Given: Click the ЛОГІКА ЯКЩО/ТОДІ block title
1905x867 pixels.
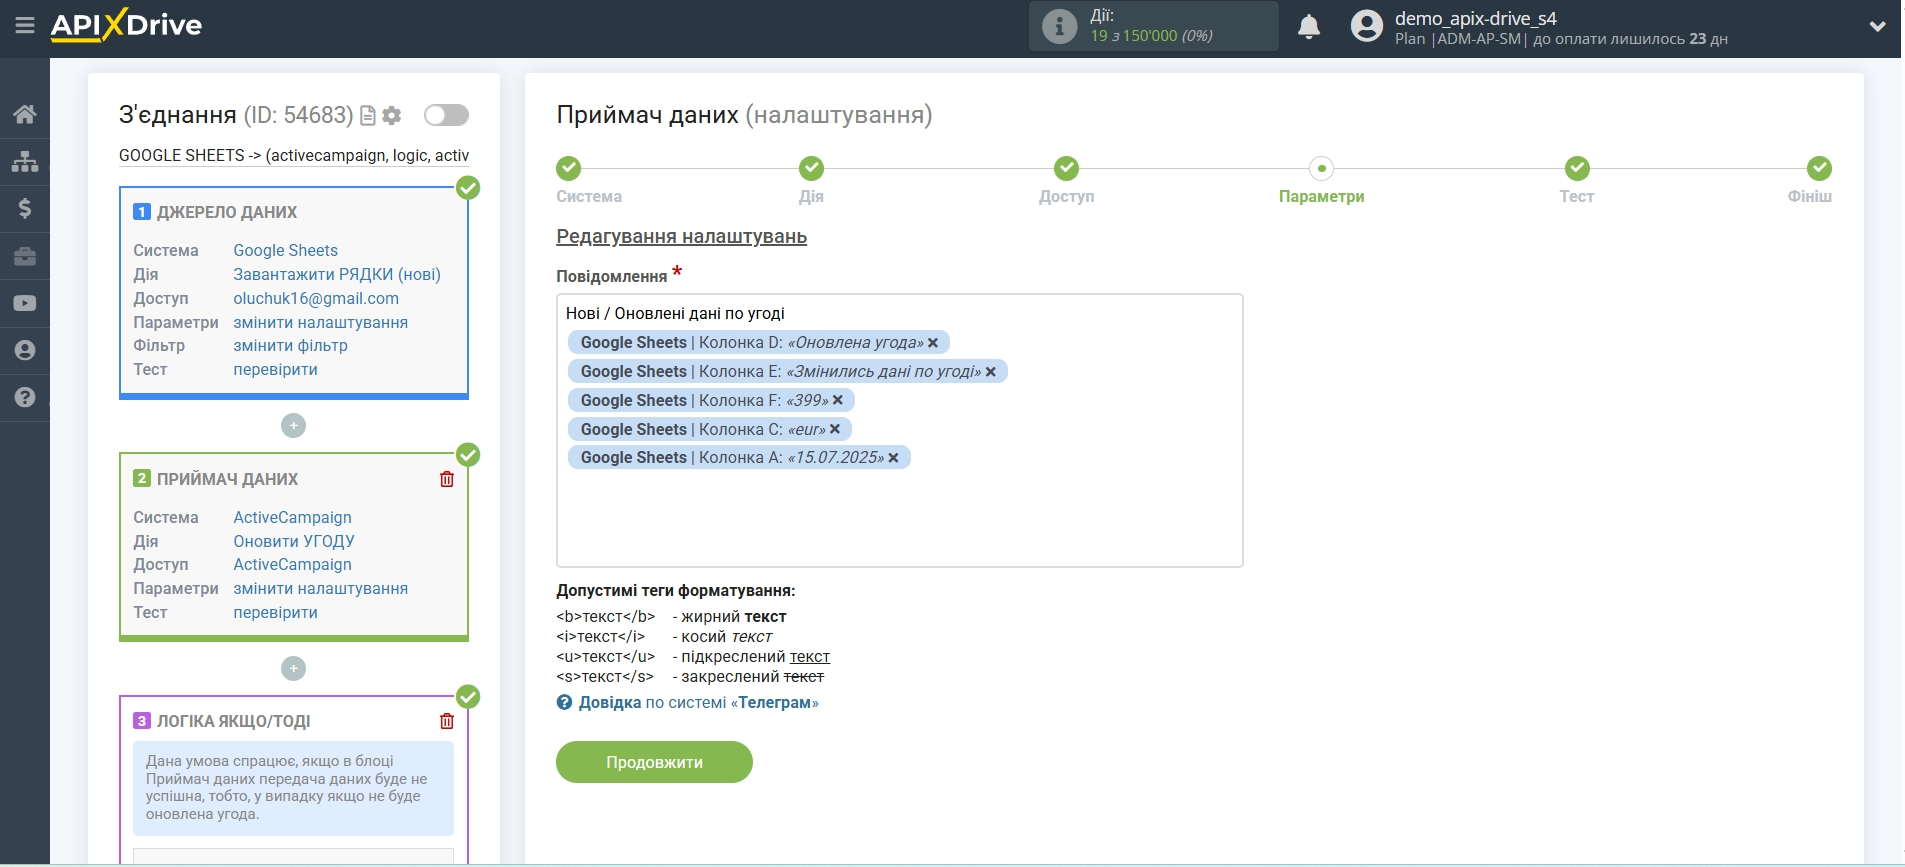Looking at the screenshot, I should pyautogui.click(x=233, y=721).
